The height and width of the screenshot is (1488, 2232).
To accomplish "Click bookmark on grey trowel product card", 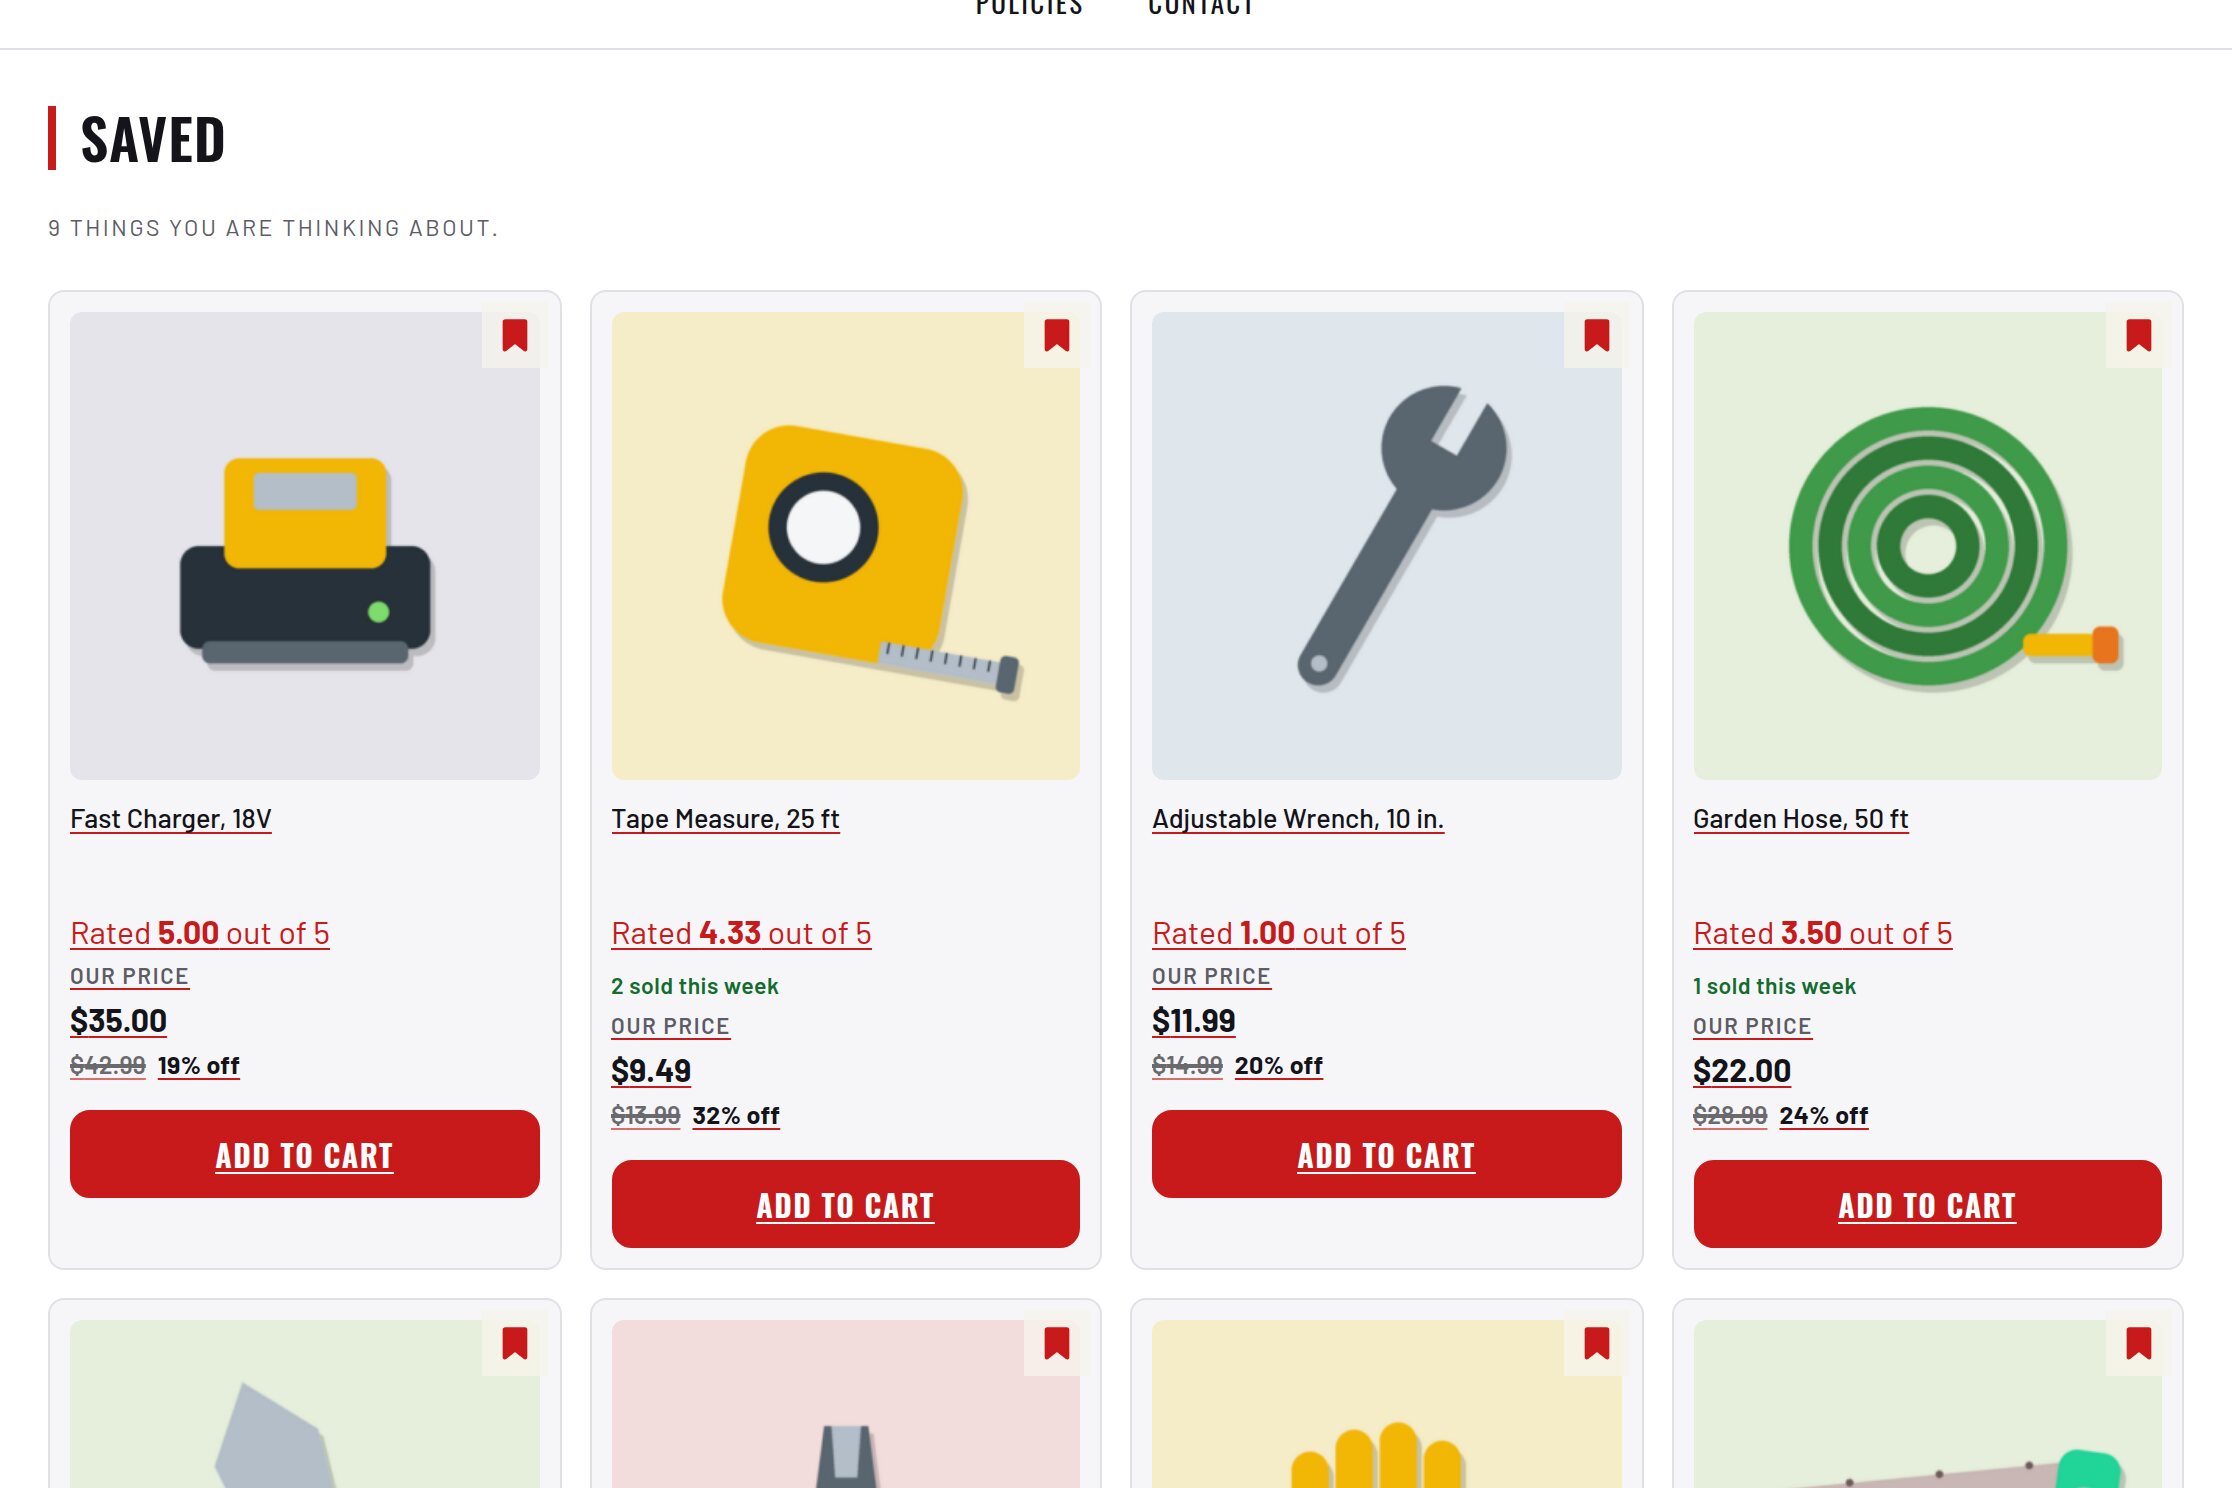I will pyautogui.click(x=514, y=1344).
